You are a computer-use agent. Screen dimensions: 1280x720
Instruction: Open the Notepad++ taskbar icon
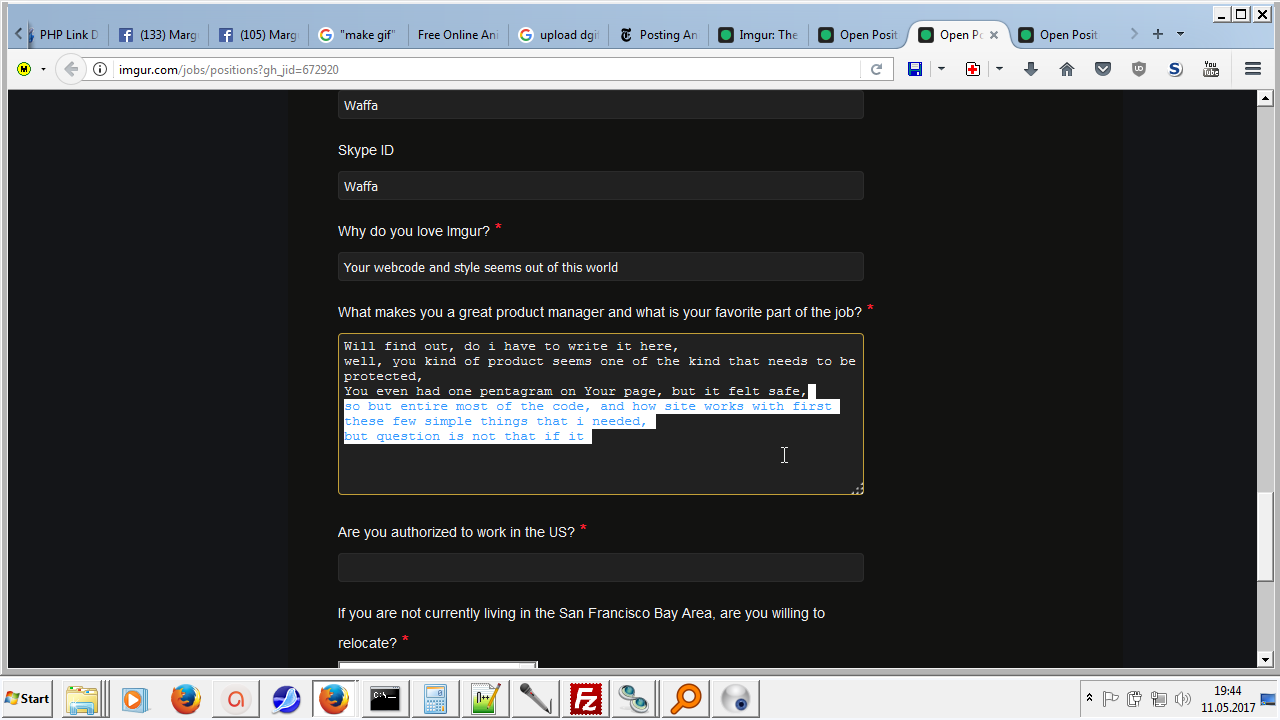tap(485, 698)
